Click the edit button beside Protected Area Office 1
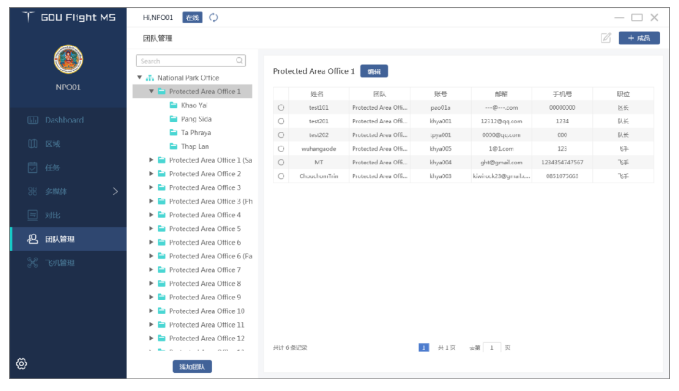This screenshot has height=391, width=679. tap(374, 71)
